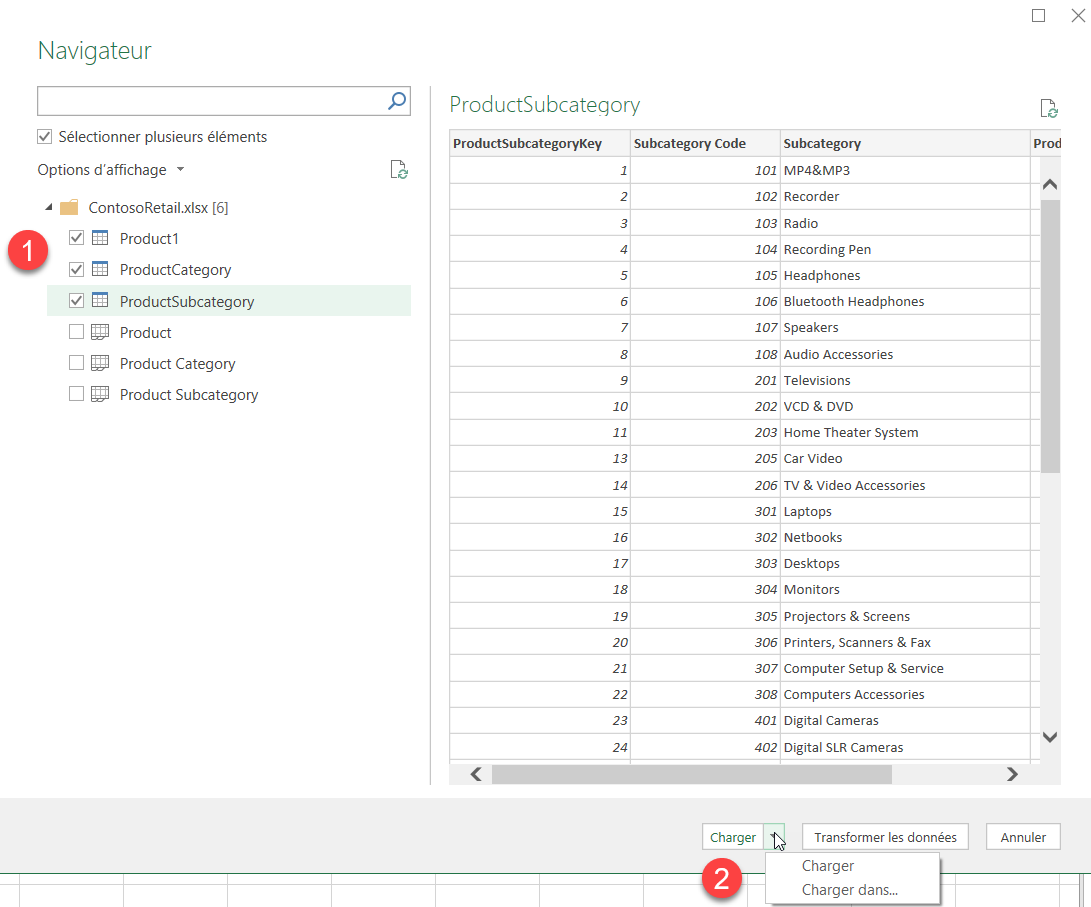Screen dimensions: 1091x907
Task: Select Charger from the open menu
Action: coord(828,864)
